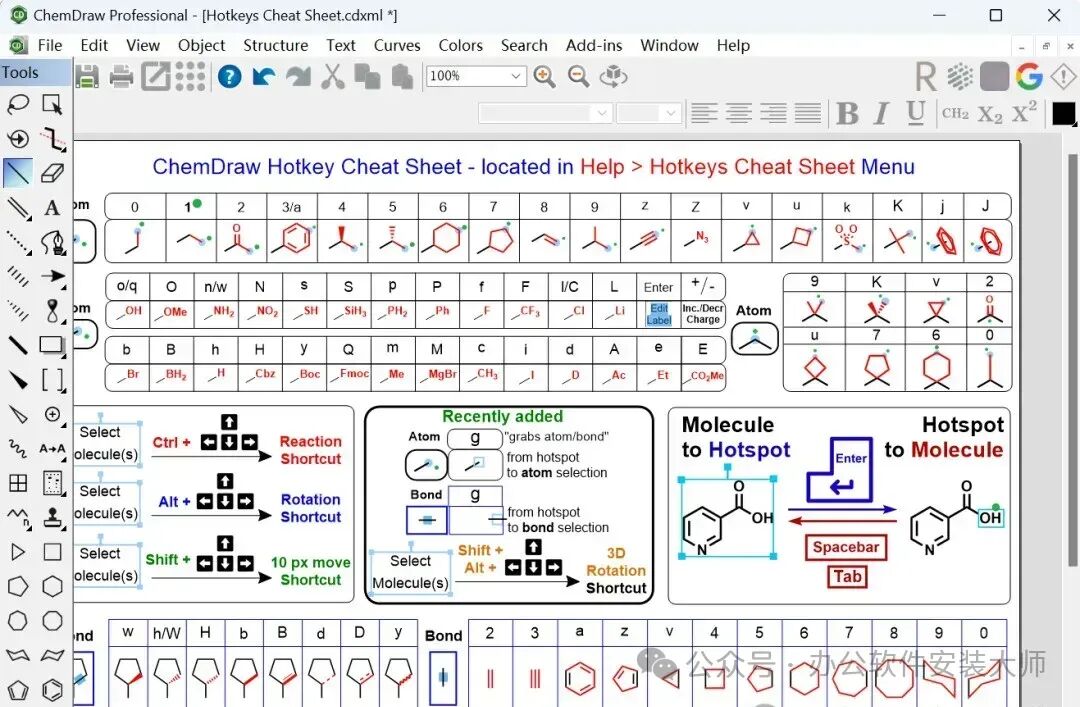Viewport: 1080px width, 707px height.
Task: Select the Wavy Bond tool
Action: point(18,449)
